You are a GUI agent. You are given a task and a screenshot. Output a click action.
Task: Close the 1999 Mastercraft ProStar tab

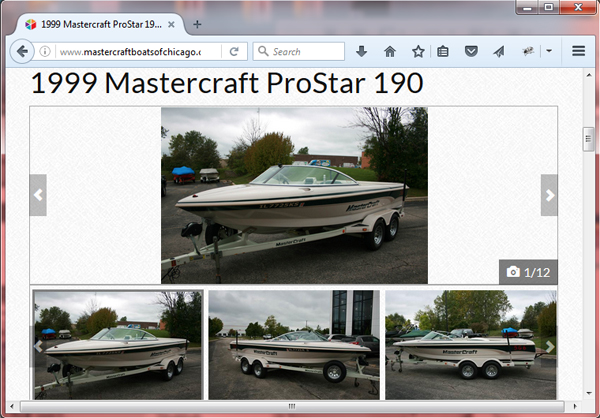pos(171,24)
